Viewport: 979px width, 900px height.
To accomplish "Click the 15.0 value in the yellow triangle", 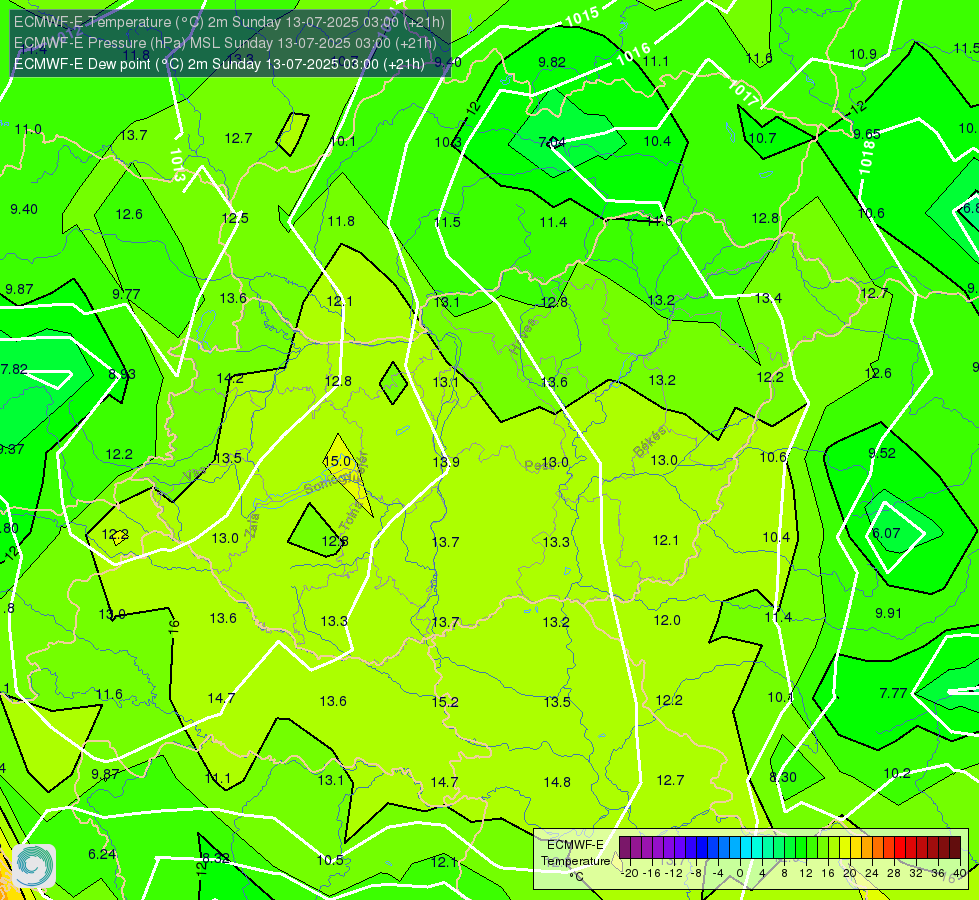I will click(337, 461).
